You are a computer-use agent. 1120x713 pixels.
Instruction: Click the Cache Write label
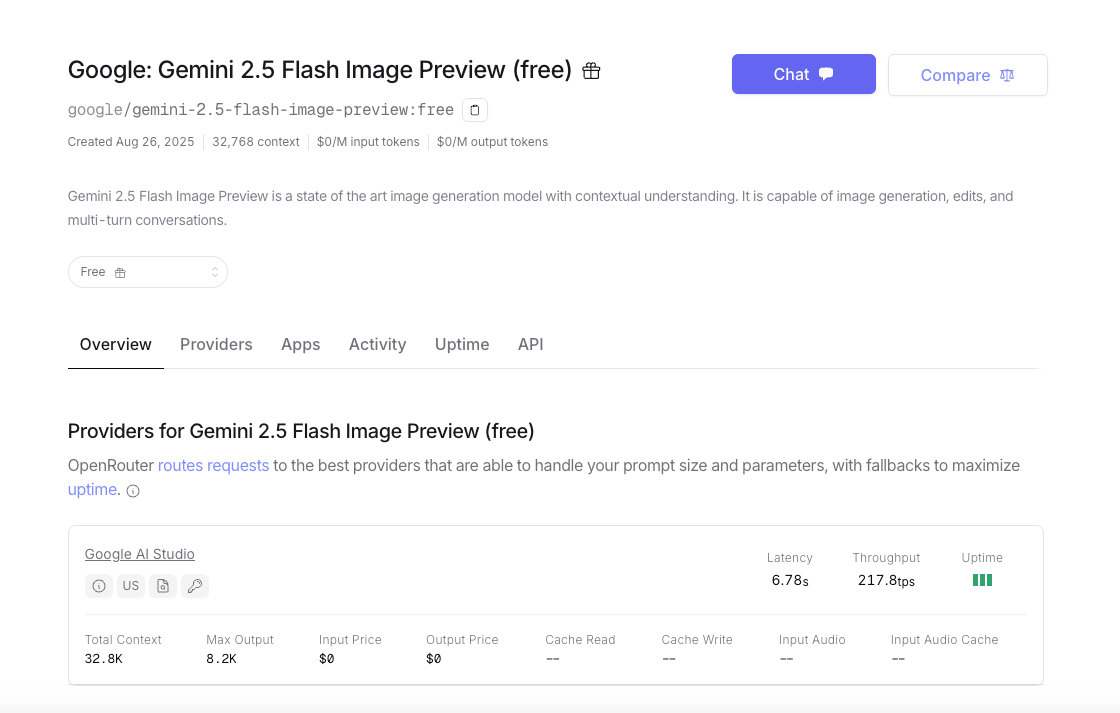[x=697, y=640]
